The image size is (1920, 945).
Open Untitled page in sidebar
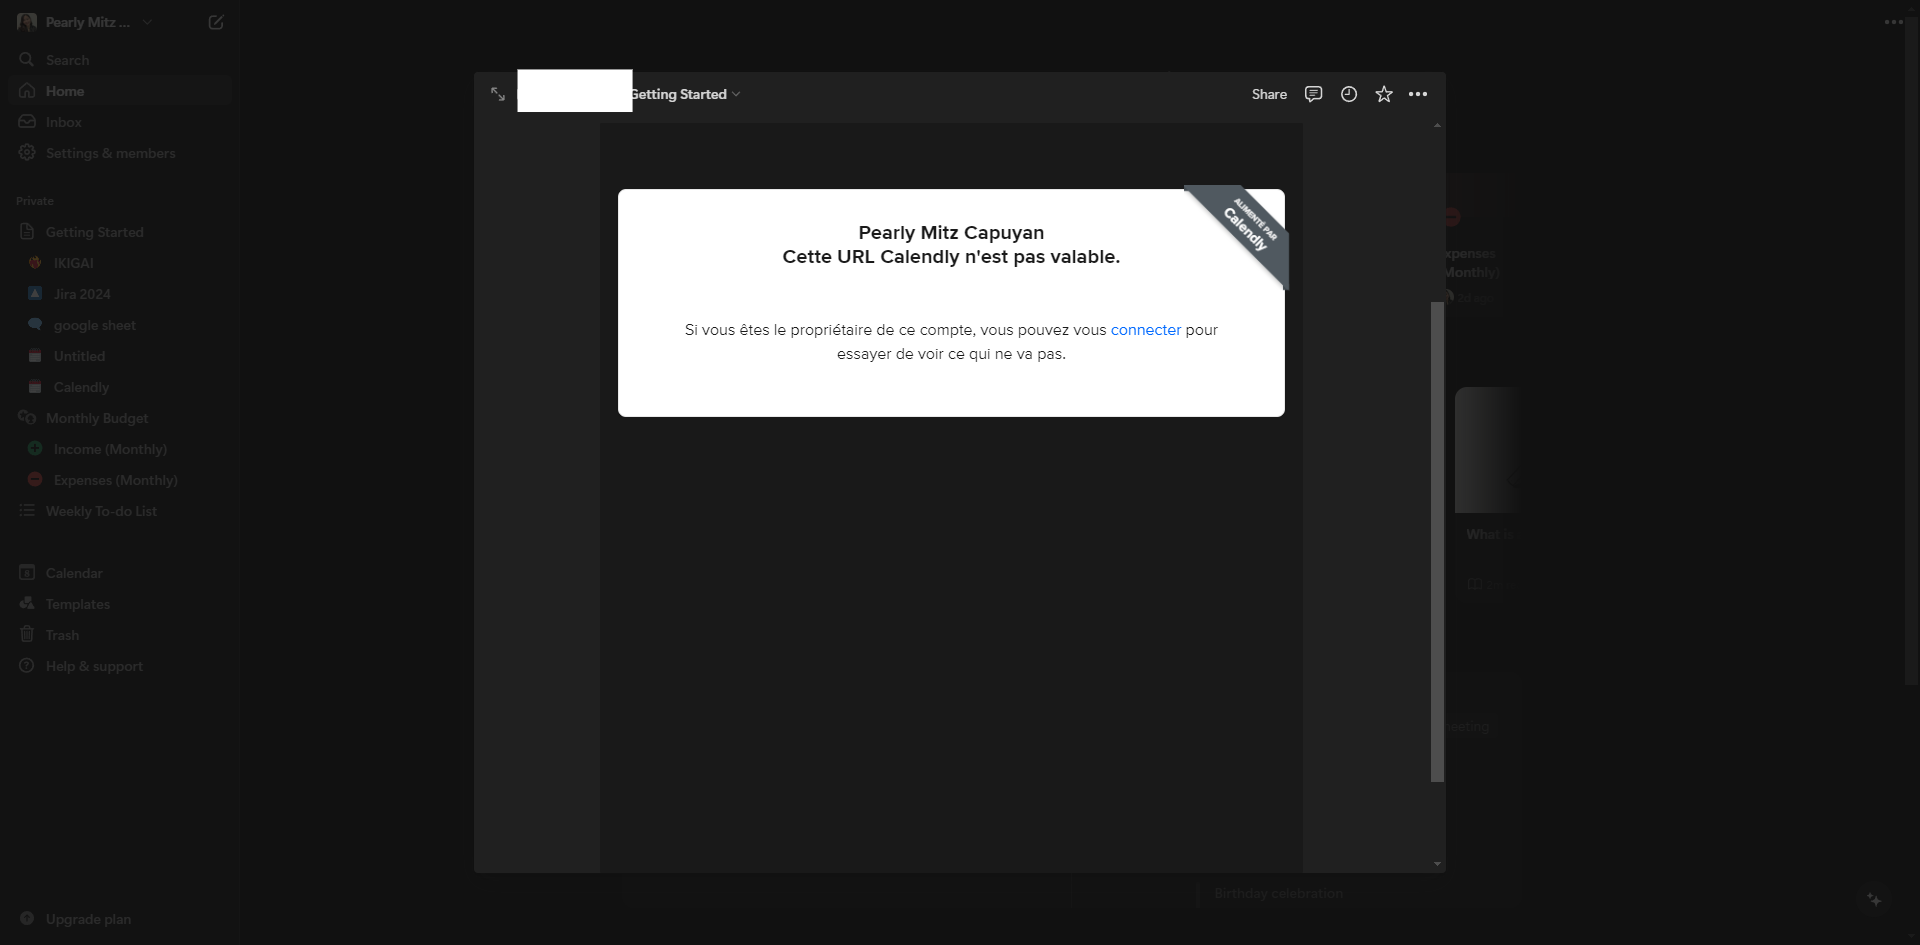120,356
